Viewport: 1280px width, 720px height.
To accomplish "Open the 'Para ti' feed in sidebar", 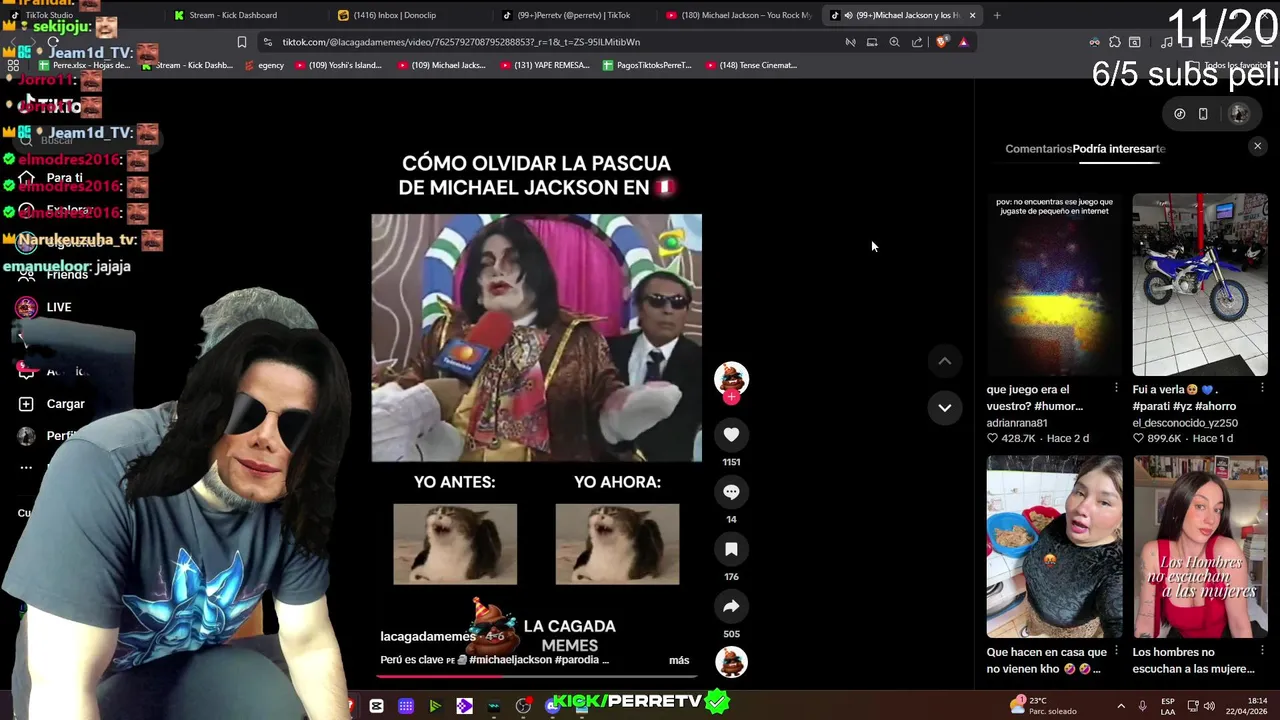I will pos(64,178).
